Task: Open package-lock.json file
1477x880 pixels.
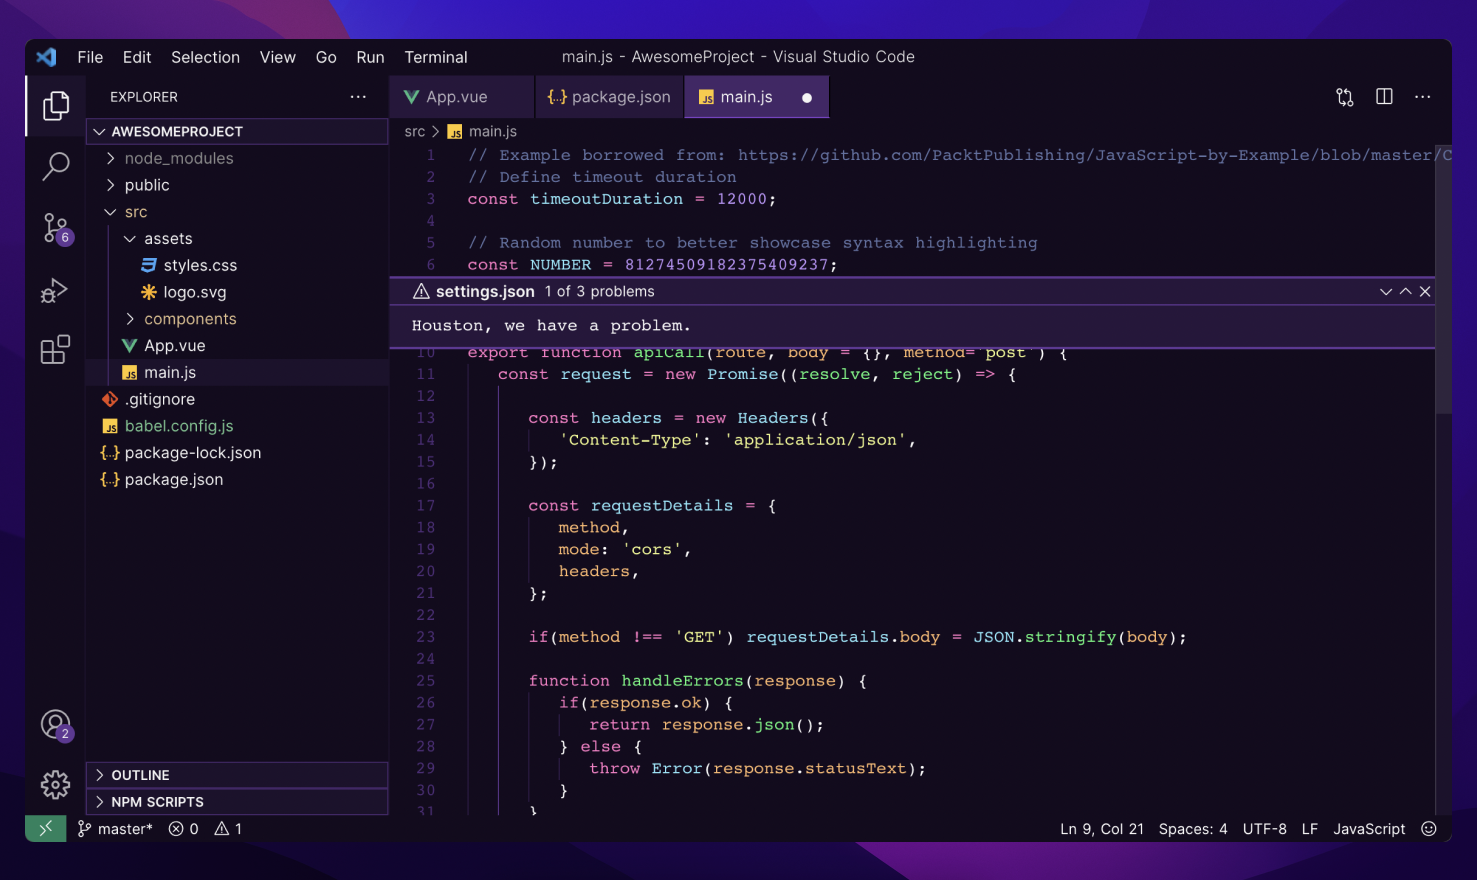Action: [238, 452]
